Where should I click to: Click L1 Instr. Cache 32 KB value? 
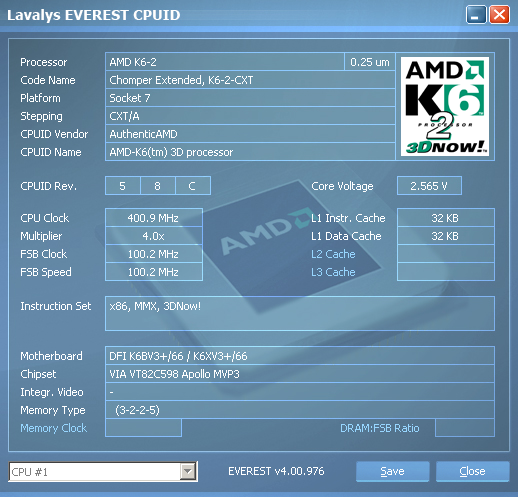446,218
